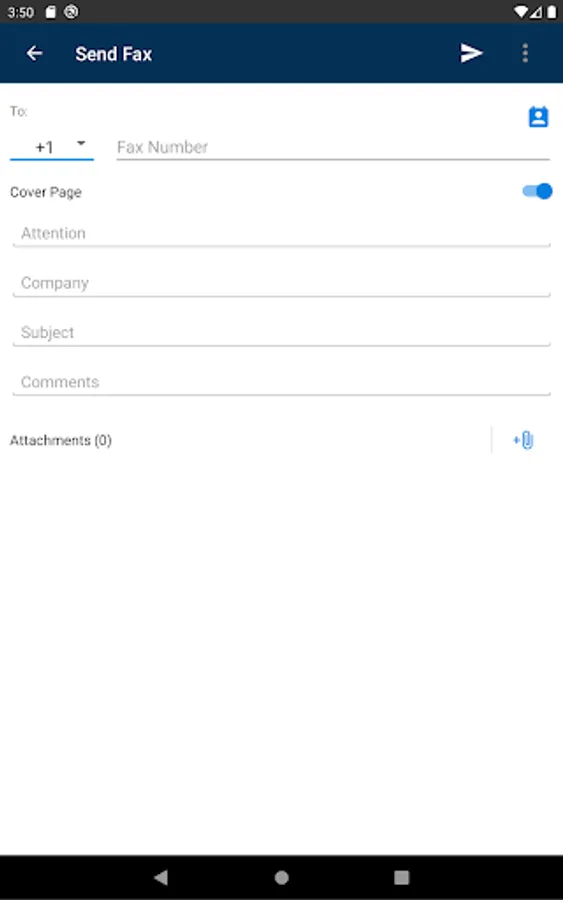
Task: Focus the Fax Number field
Action: tap(333, 148)
